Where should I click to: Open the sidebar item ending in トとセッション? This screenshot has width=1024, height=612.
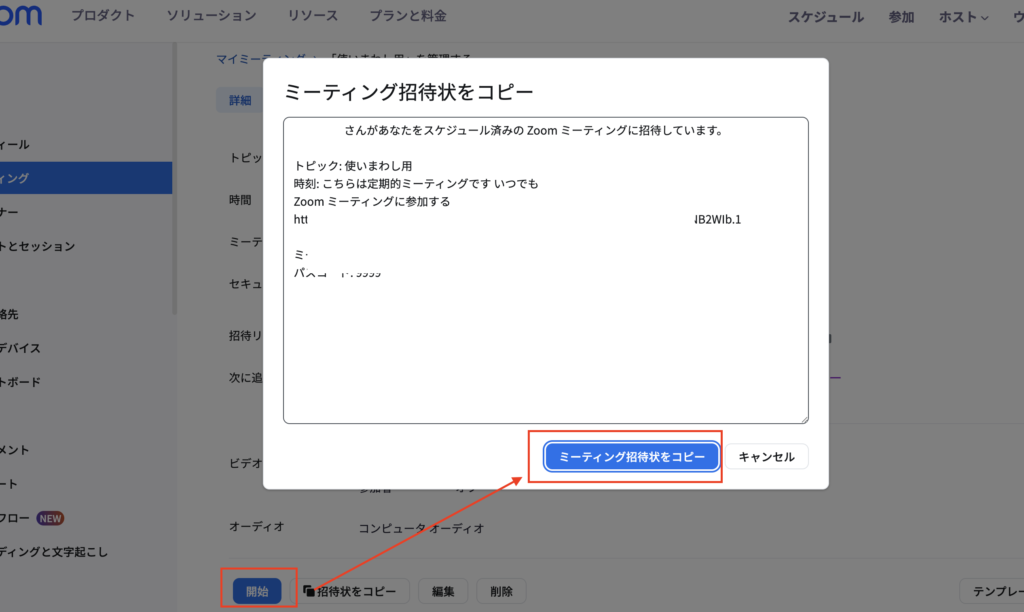pos(37,246)
